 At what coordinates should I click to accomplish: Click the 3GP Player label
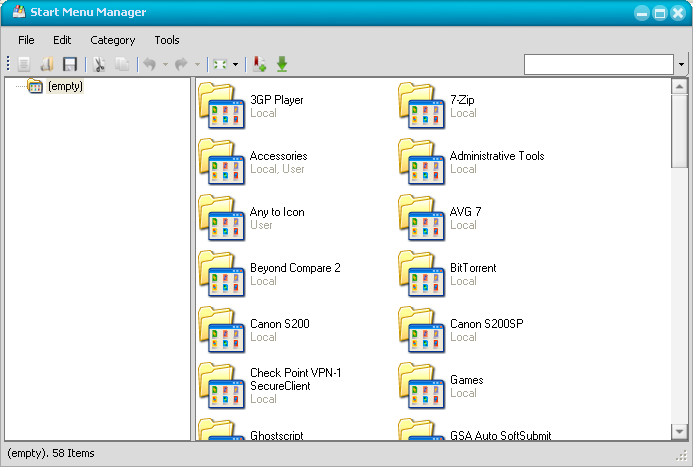point(276,100)
